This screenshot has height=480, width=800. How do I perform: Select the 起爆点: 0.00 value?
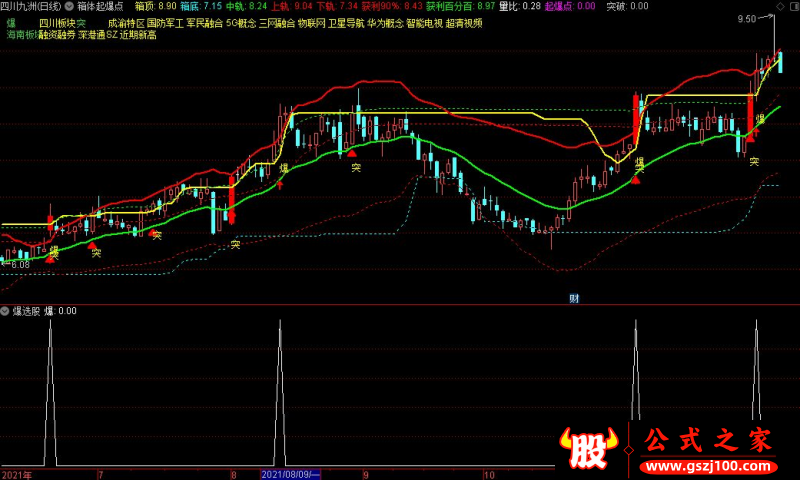coord(570,7)
